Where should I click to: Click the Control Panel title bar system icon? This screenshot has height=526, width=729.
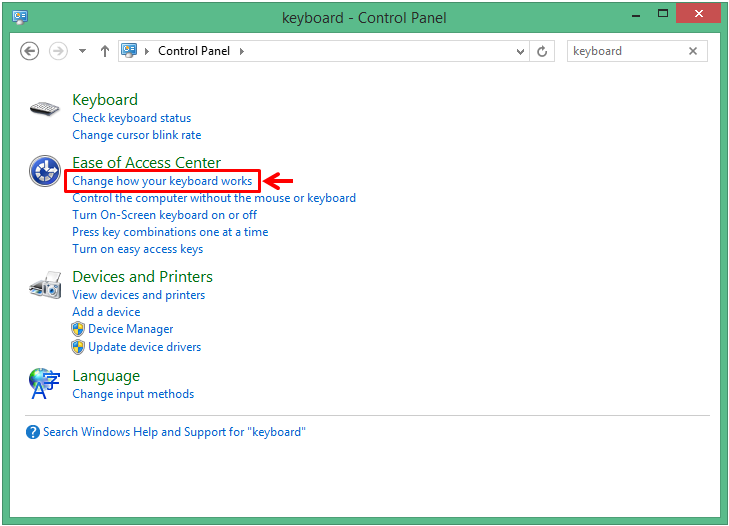click(x=20, y=17)
